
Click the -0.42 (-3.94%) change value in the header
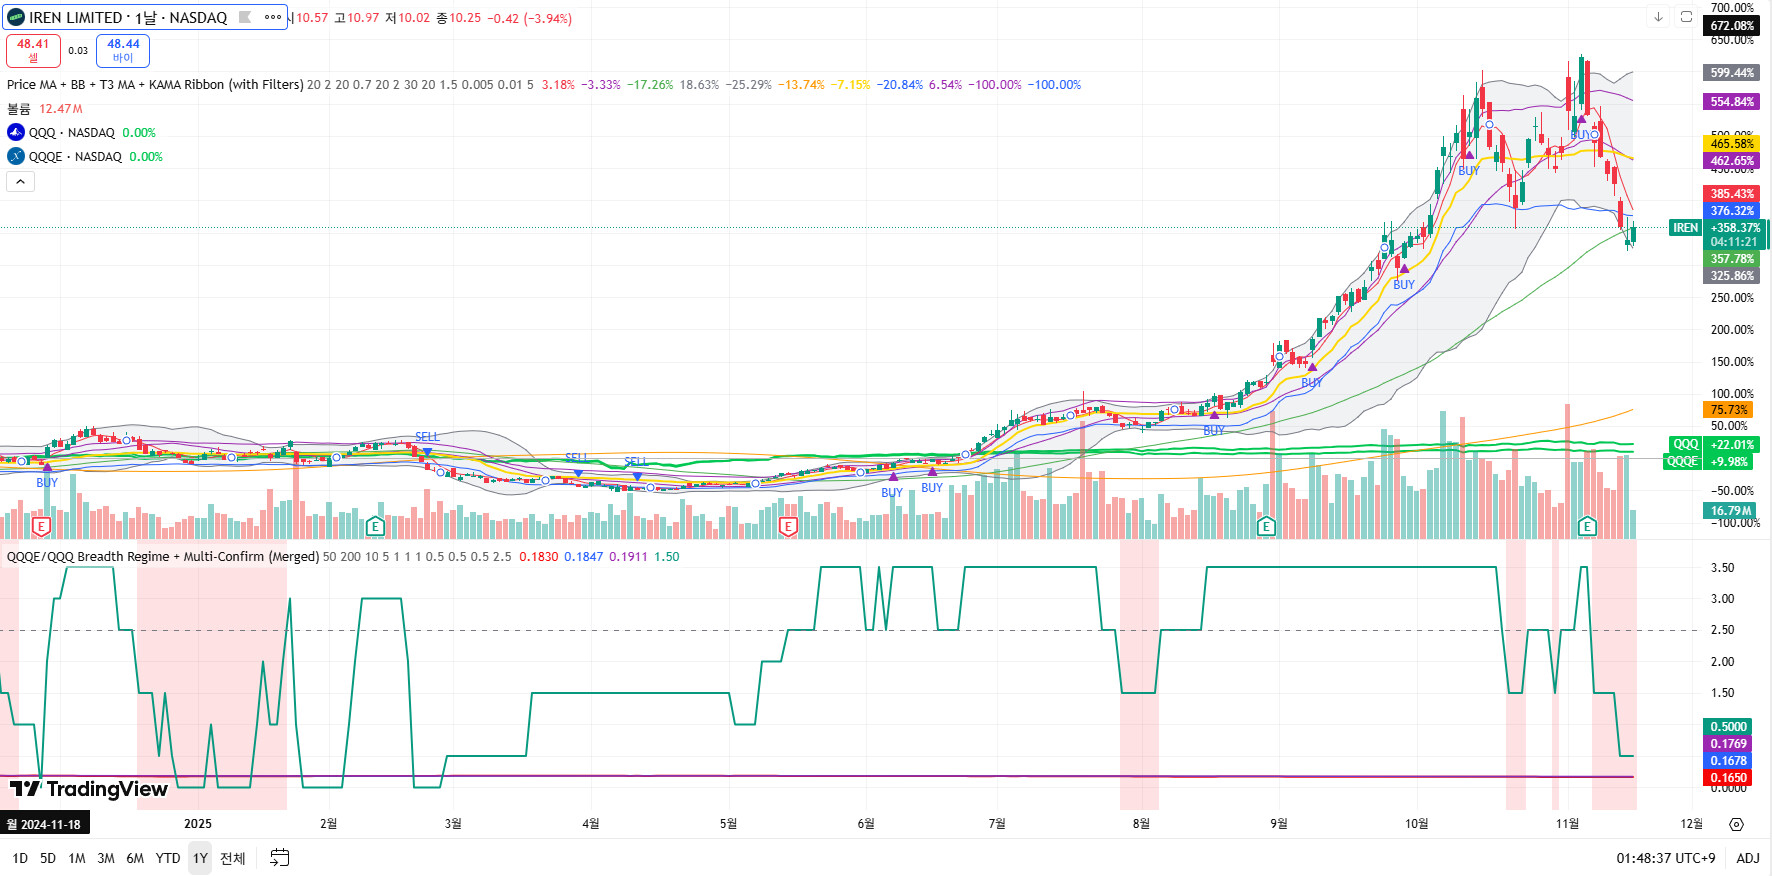530,18
